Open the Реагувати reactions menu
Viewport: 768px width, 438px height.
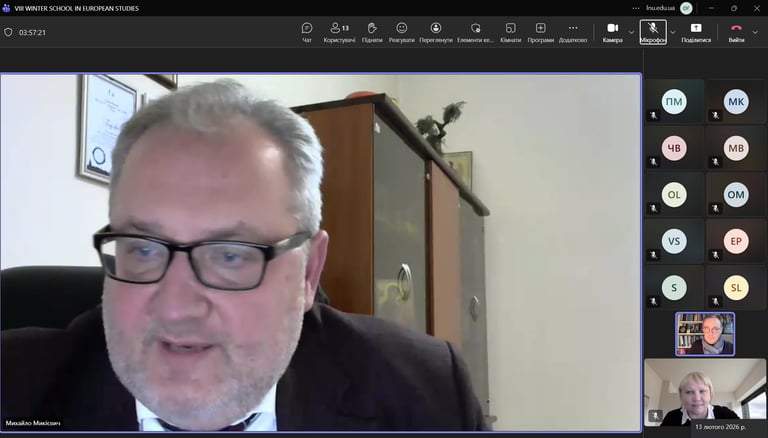point(402,32)
